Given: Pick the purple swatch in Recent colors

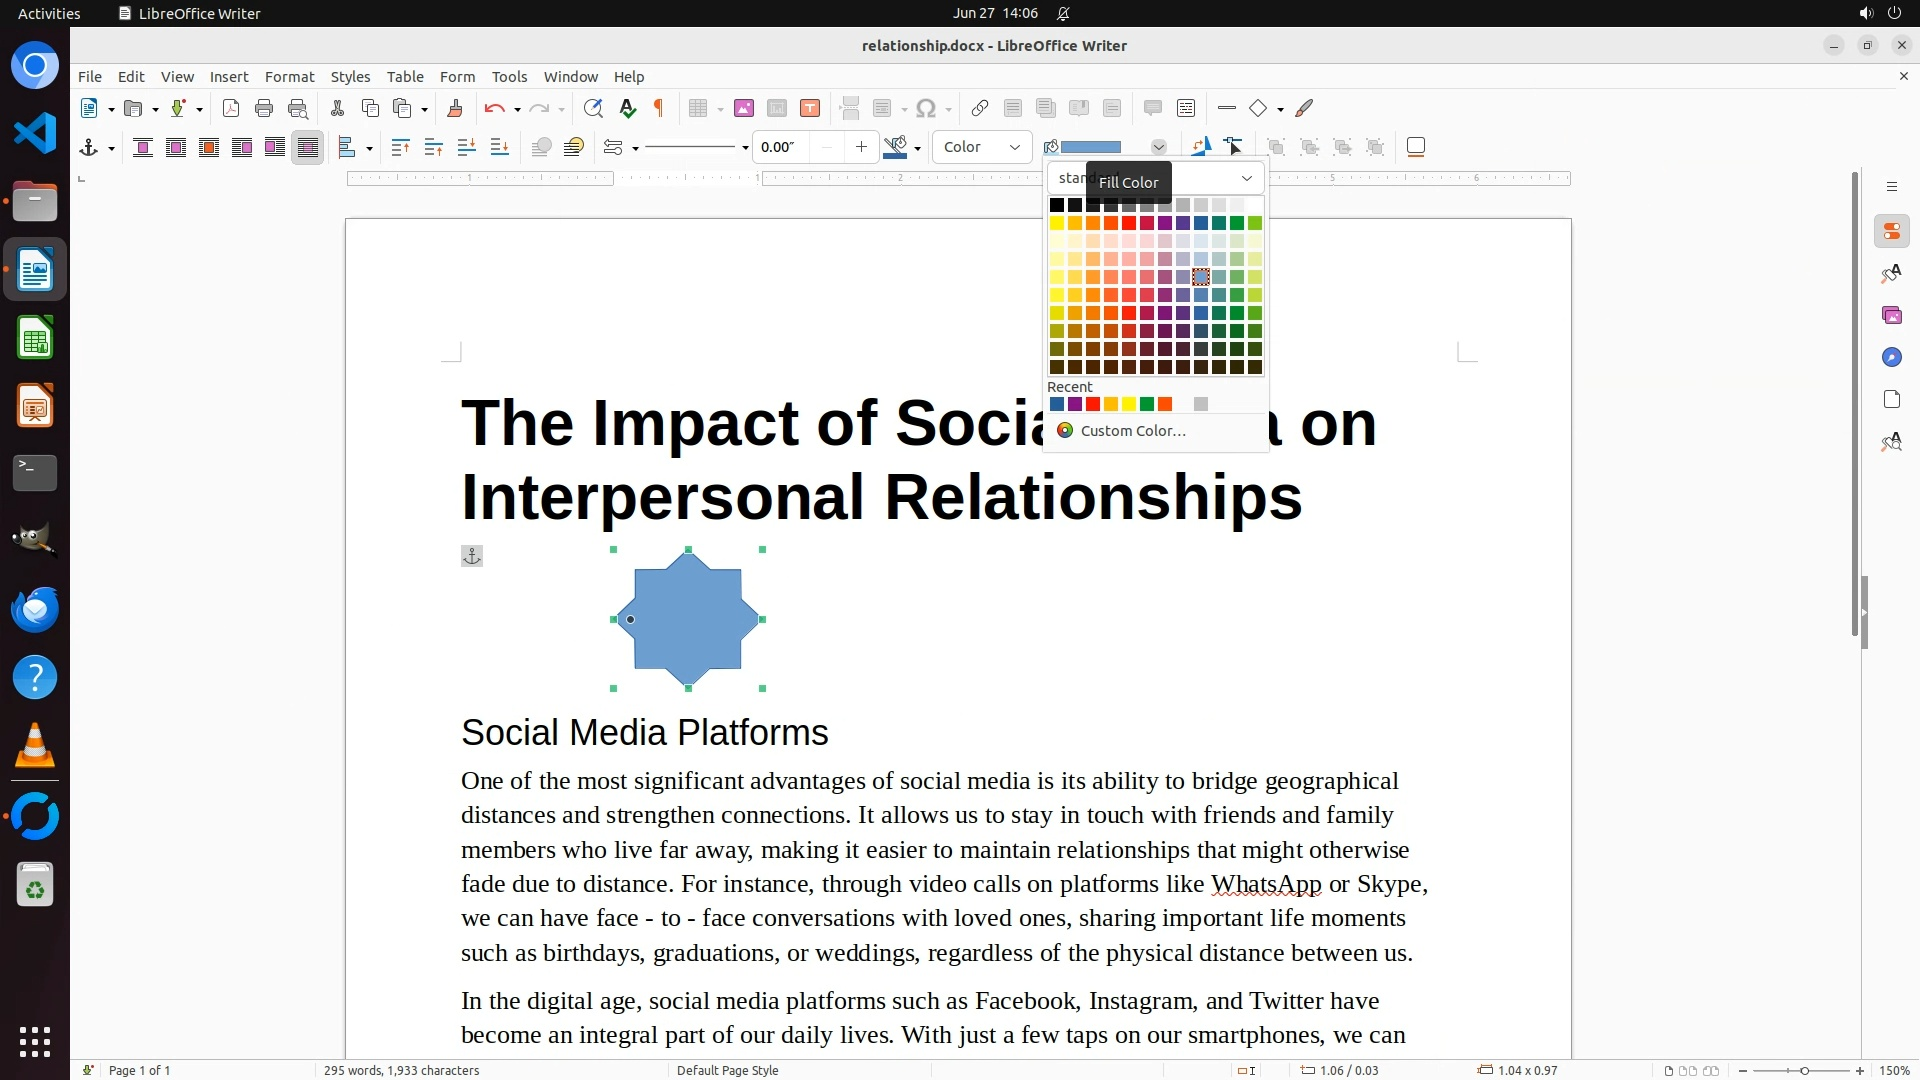Looking at the screenshot, I should coord(1075,404).
